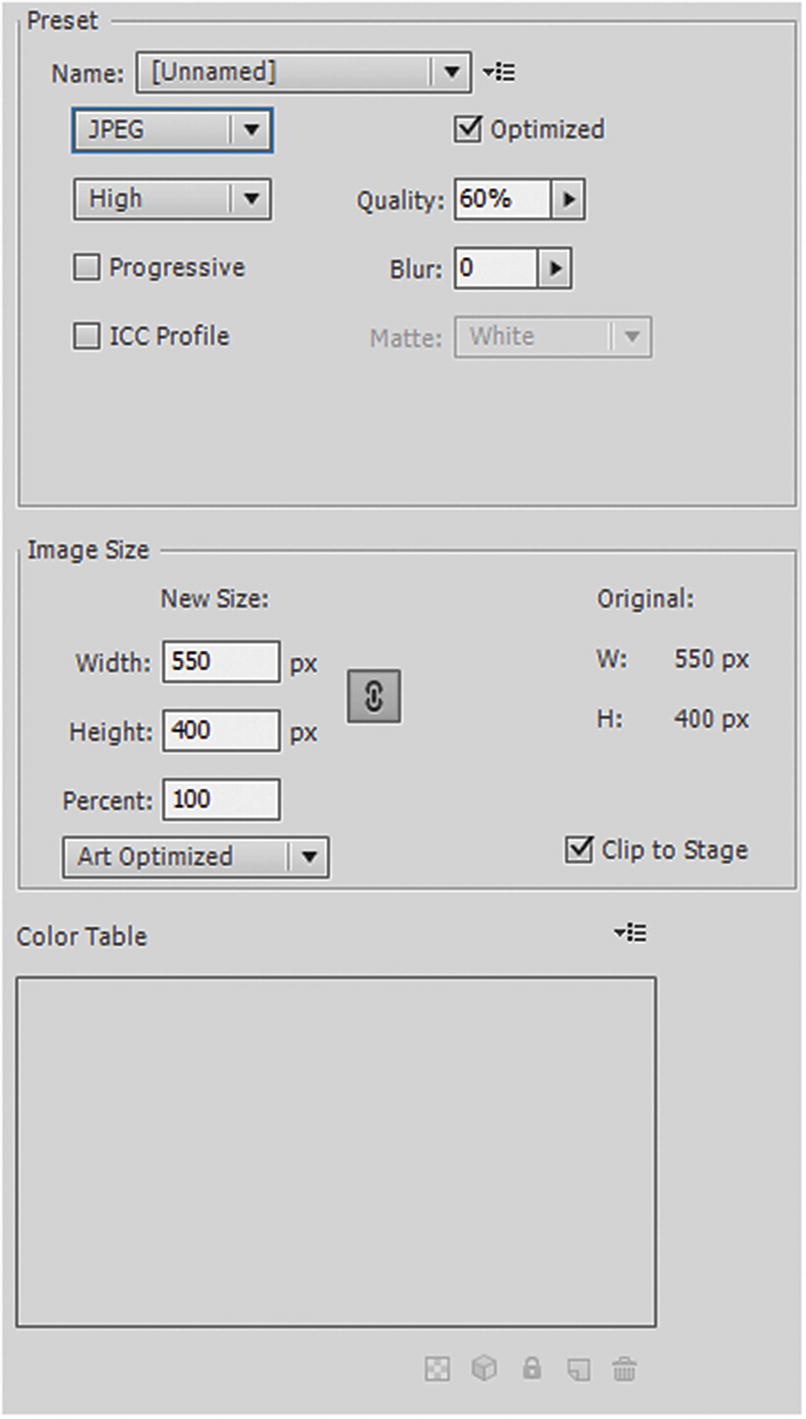Uncheck the Optimized checkbox

click(467, 128)
